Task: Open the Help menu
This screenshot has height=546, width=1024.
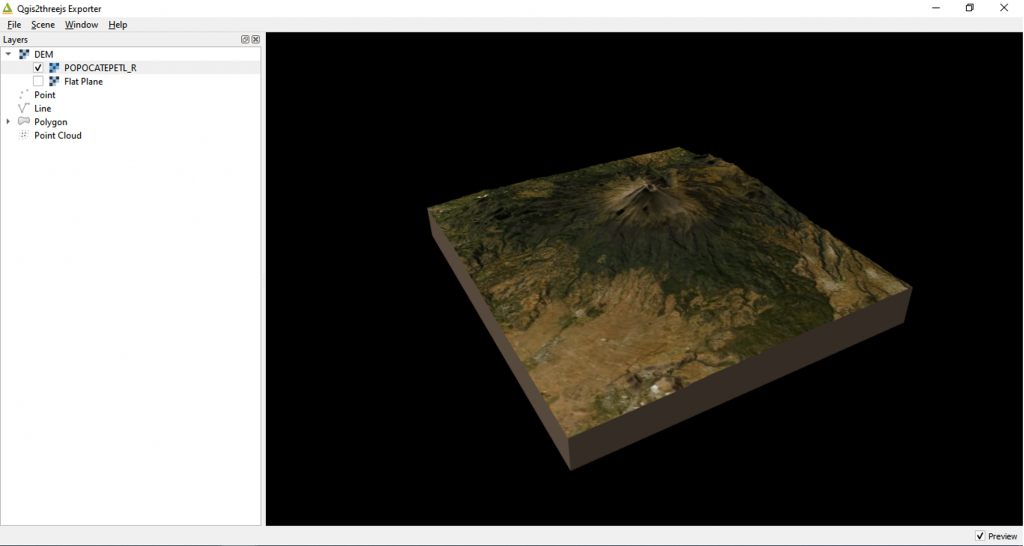Action: (118, 24)
